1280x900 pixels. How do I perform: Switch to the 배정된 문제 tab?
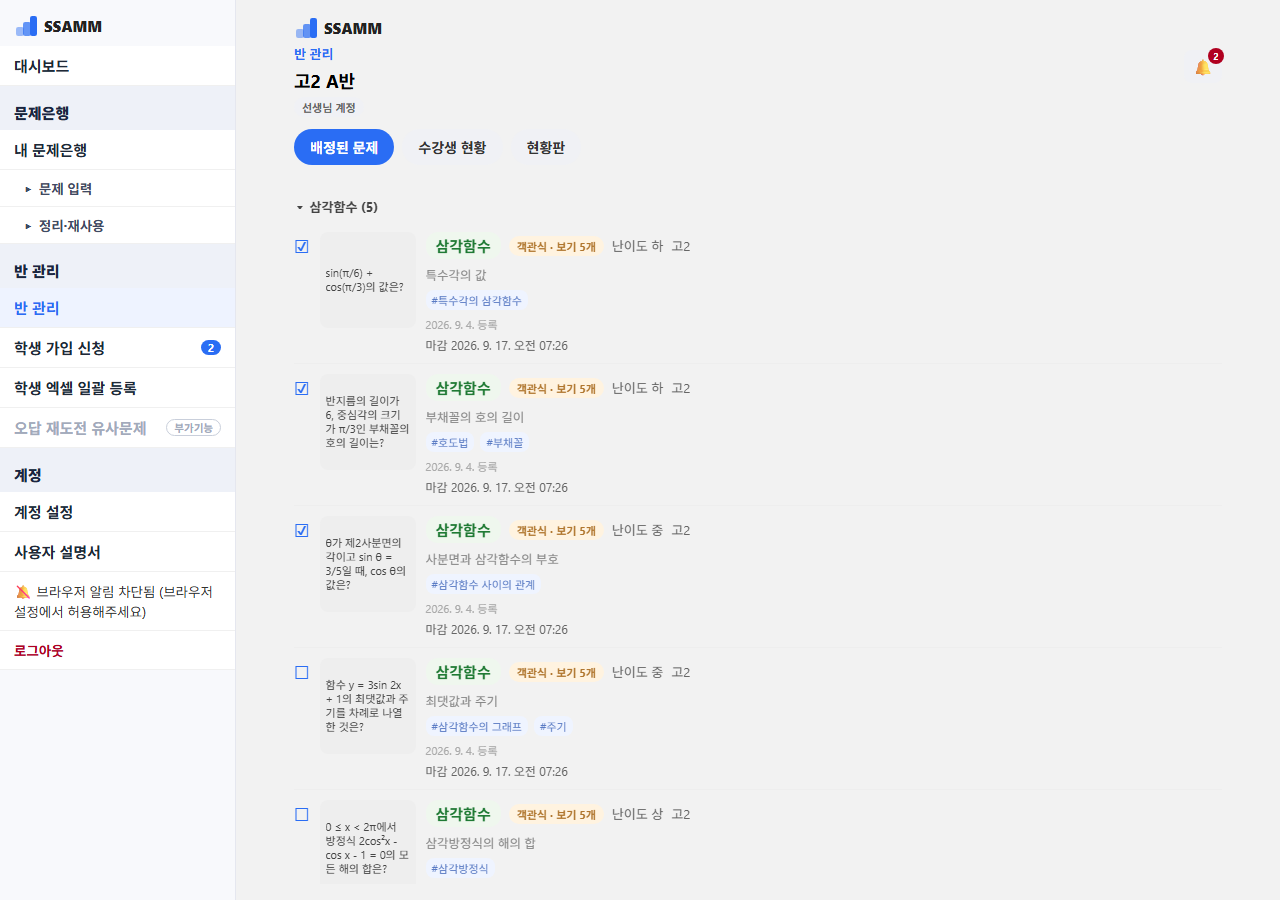[x=344, y=147]
